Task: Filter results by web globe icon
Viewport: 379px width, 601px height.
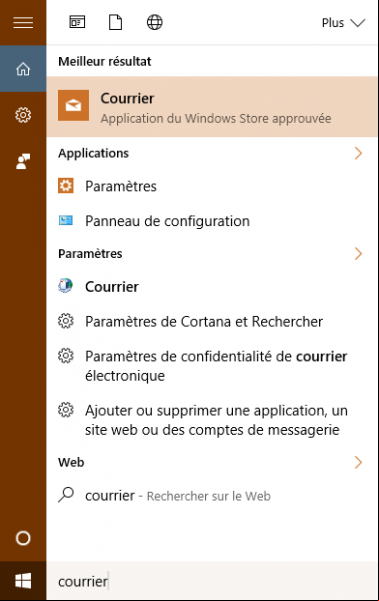Action: click(155, 22)
